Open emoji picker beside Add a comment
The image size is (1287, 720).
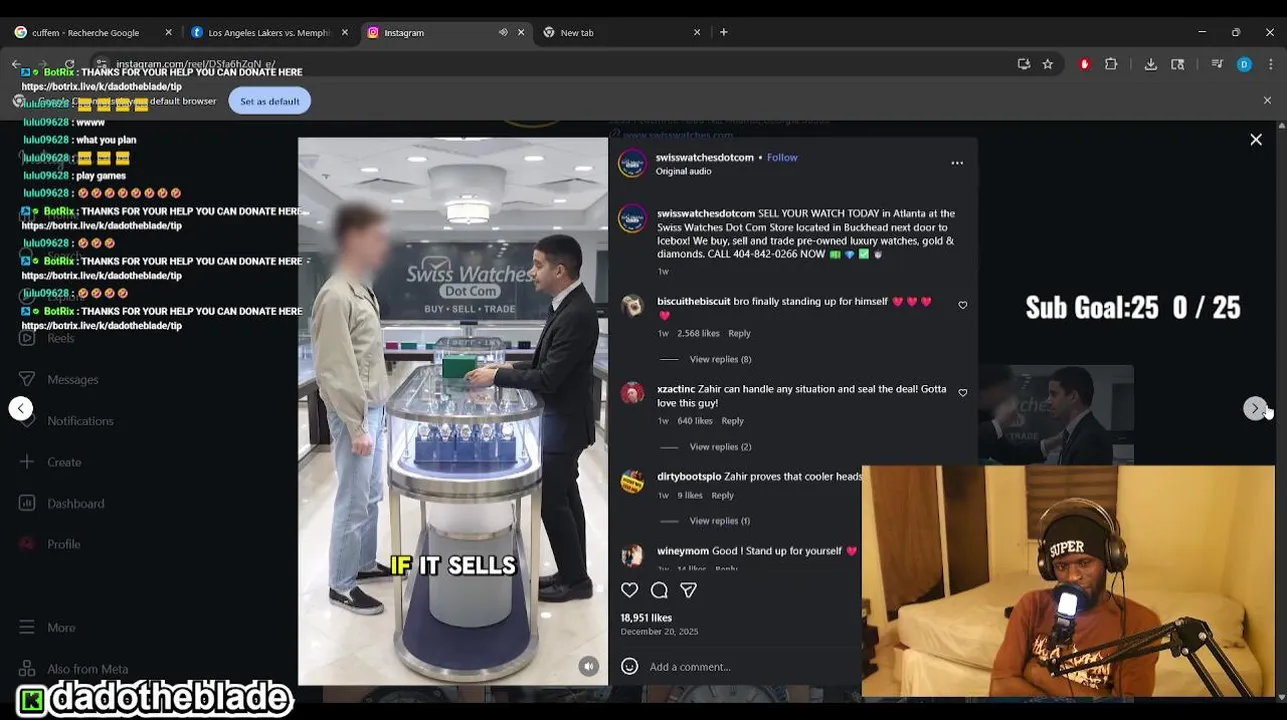pos(629,666)
